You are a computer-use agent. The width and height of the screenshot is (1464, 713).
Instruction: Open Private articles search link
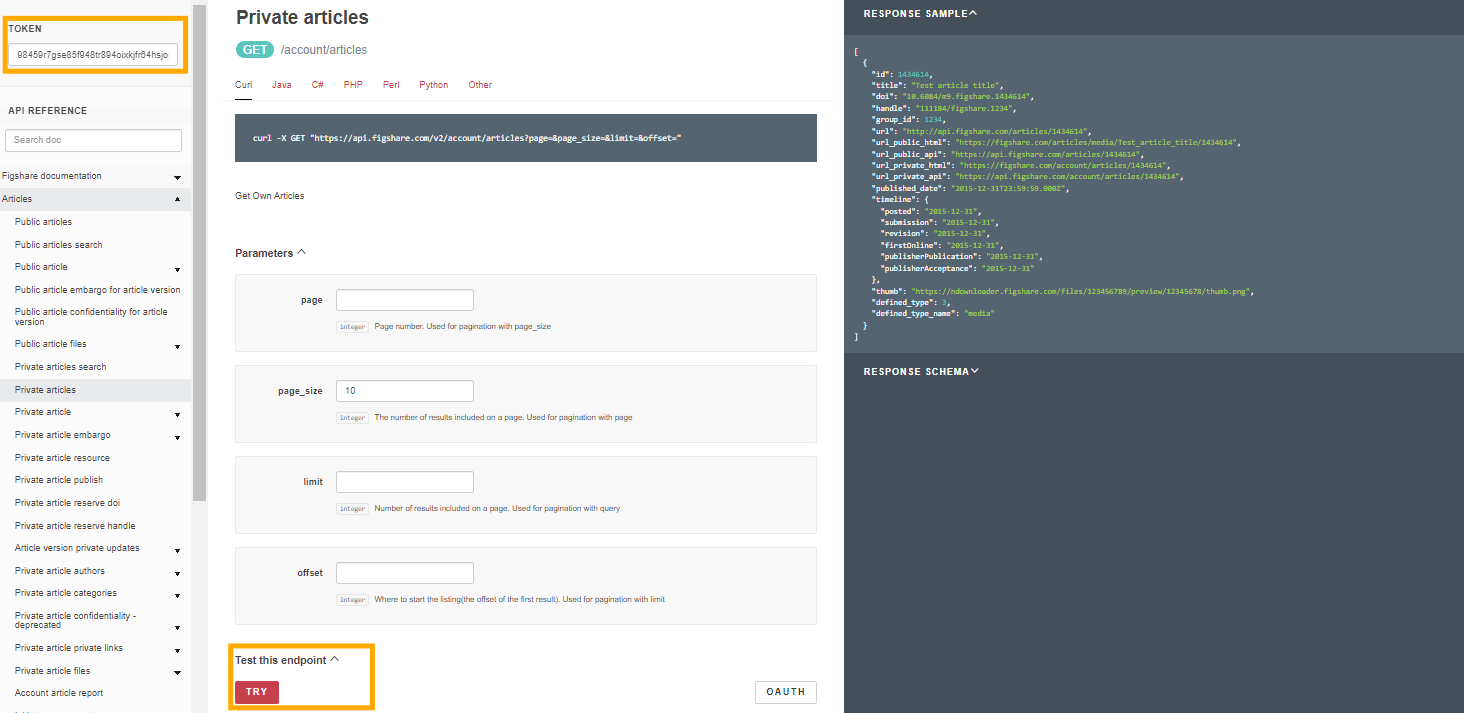(x=60, y=367)
